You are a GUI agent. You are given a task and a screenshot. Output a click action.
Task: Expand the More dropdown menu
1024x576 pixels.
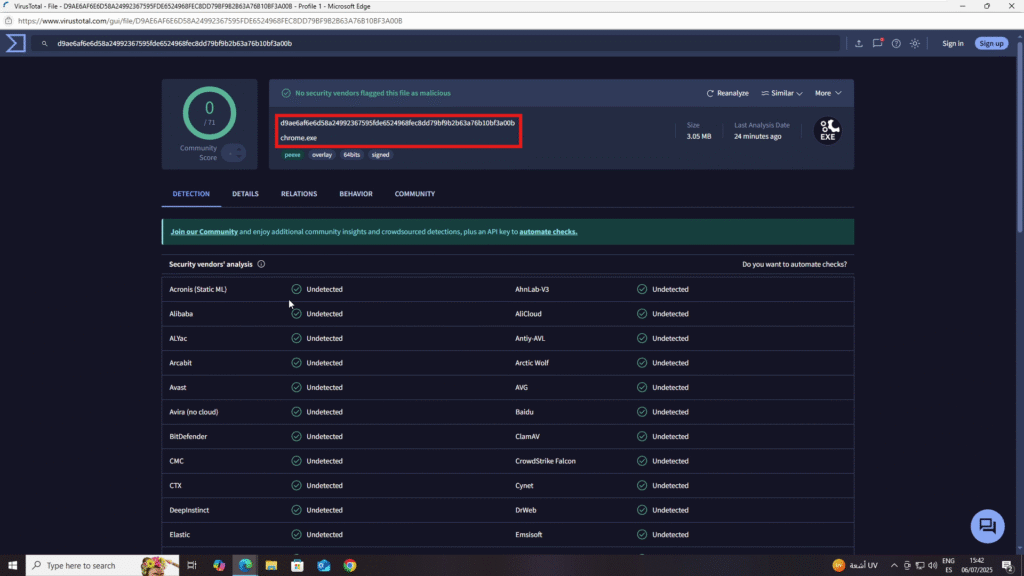coord(828,93)
